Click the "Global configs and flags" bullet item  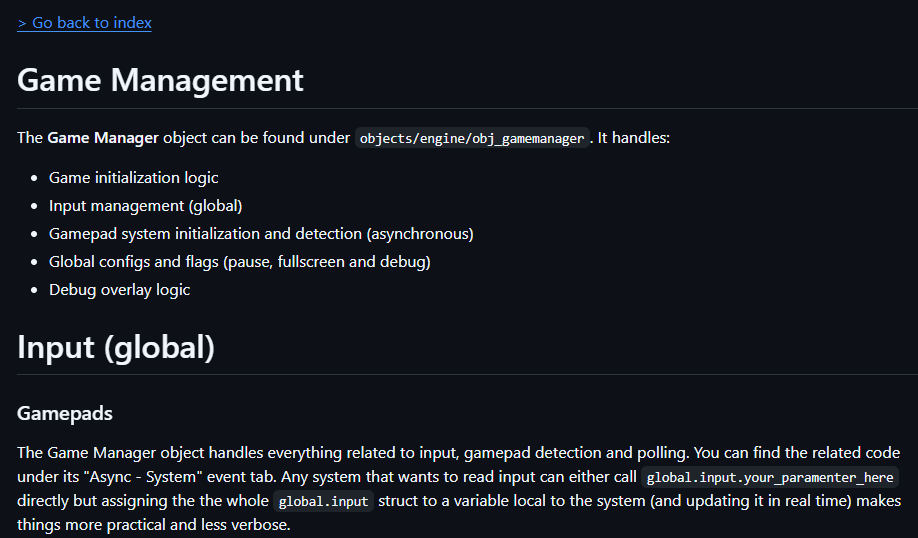click(133, 262)
